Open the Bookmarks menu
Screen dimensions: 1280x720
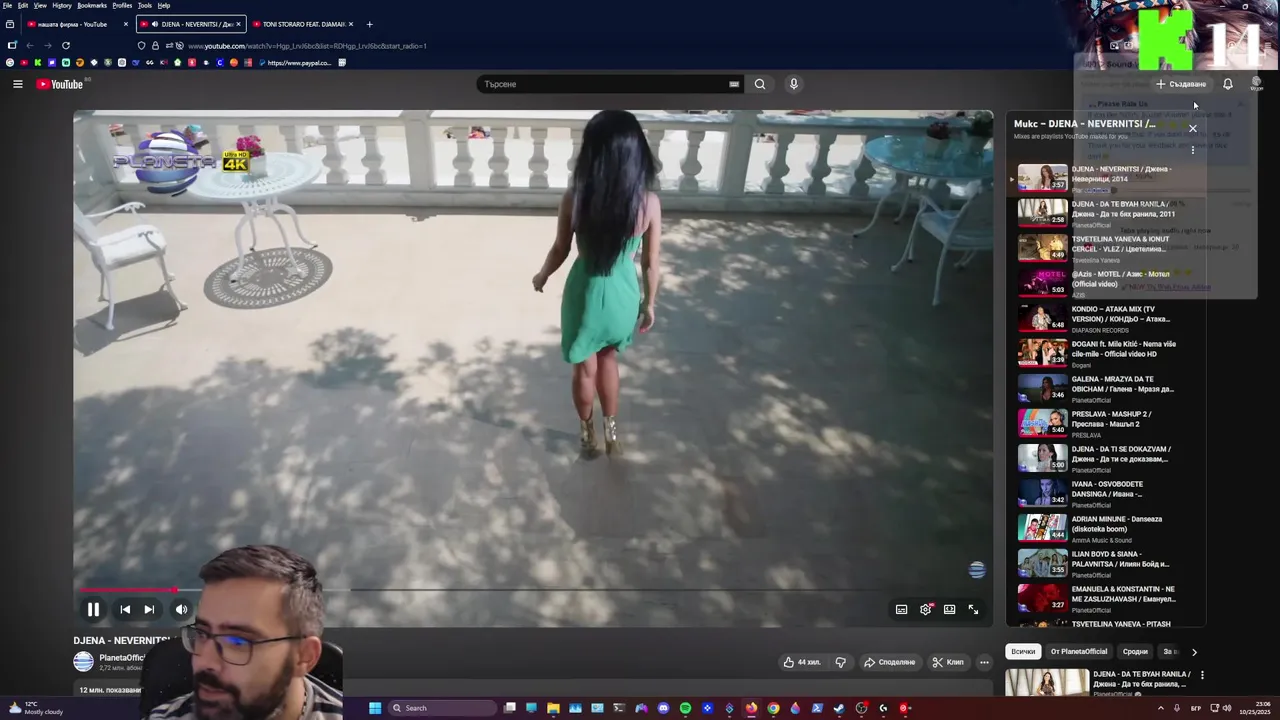click(92, 5)
